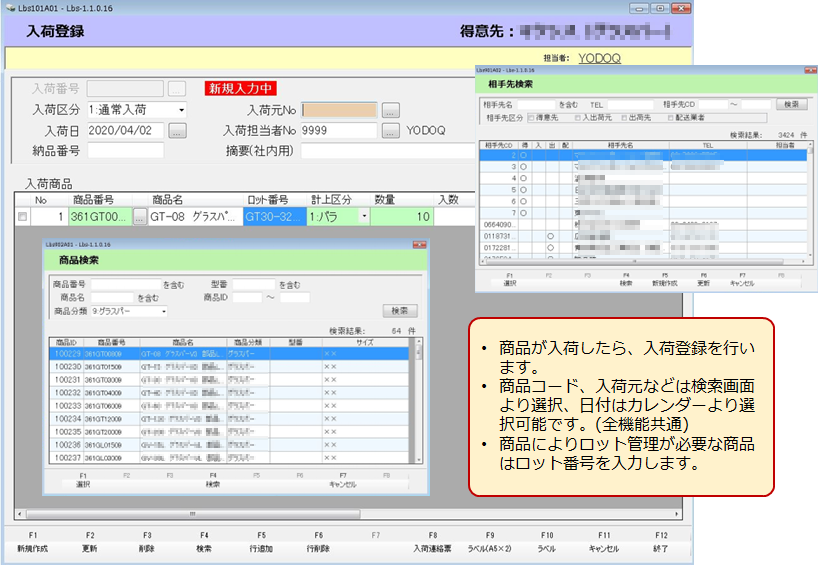Close the 商品検索 popup window
Screen dimensions: 818x565
point(419,244)
